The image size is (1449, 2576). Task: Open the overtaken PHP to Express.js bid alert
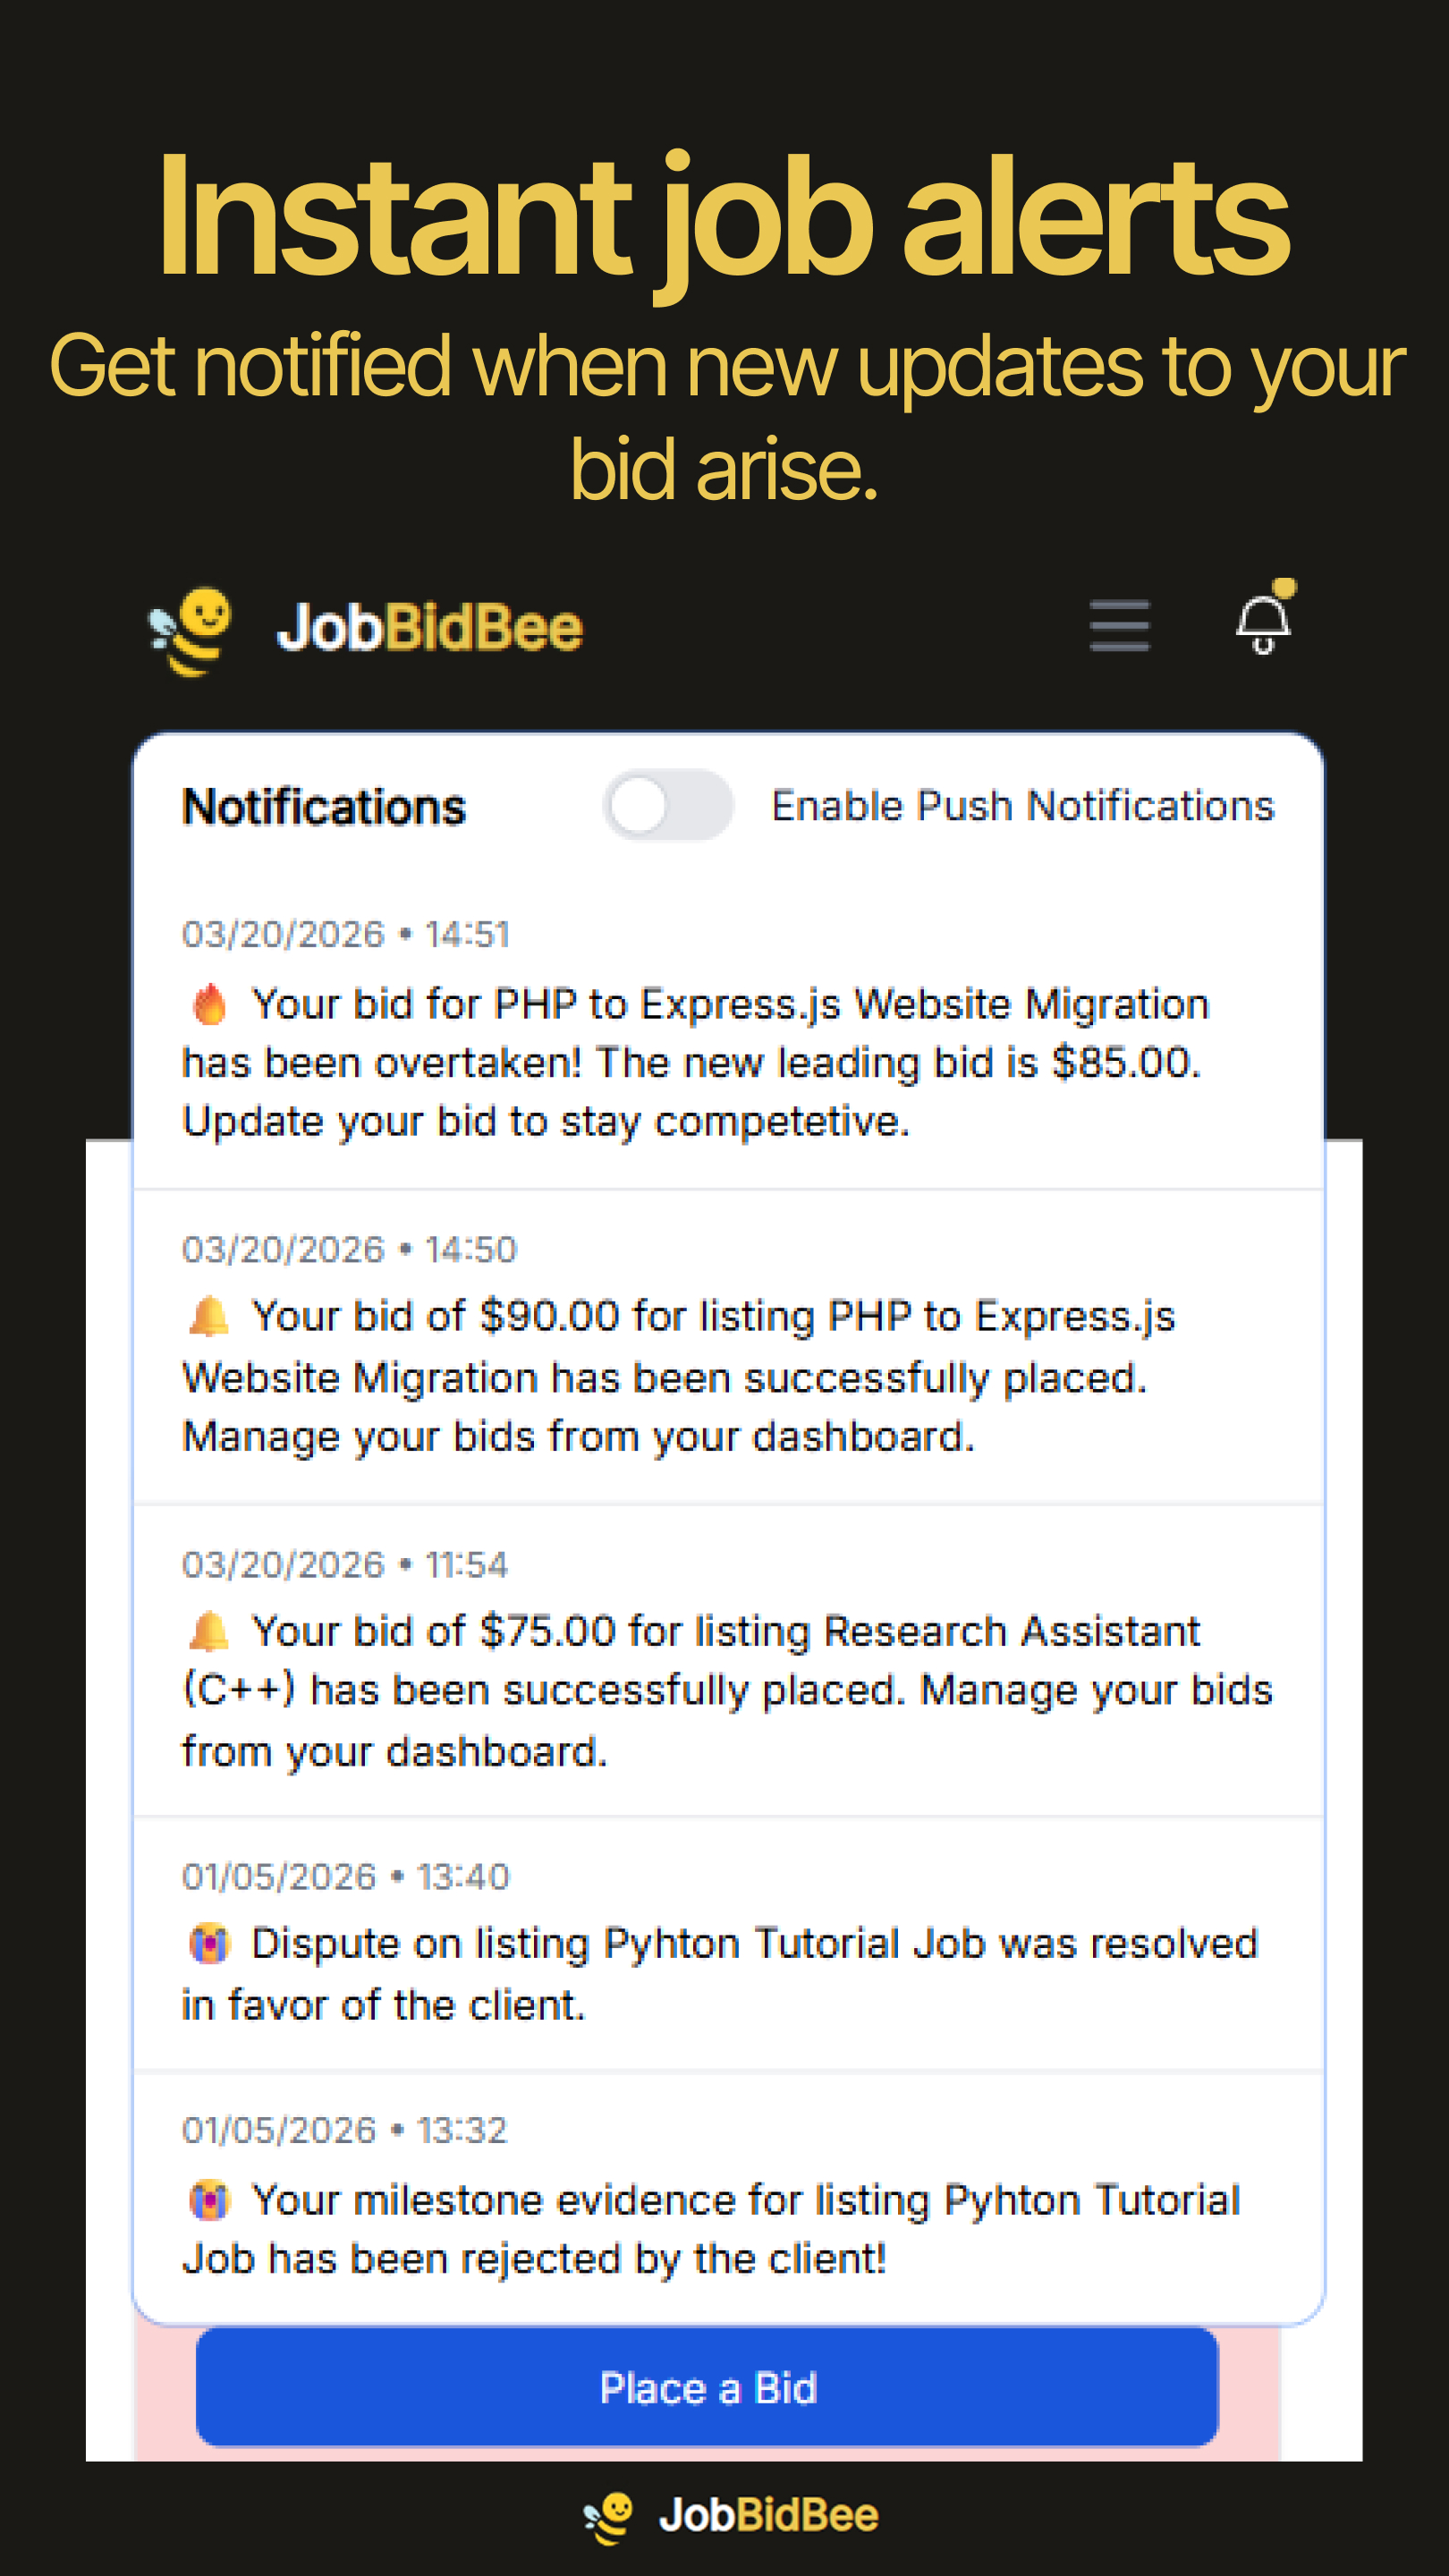(x=700, y=1060)
